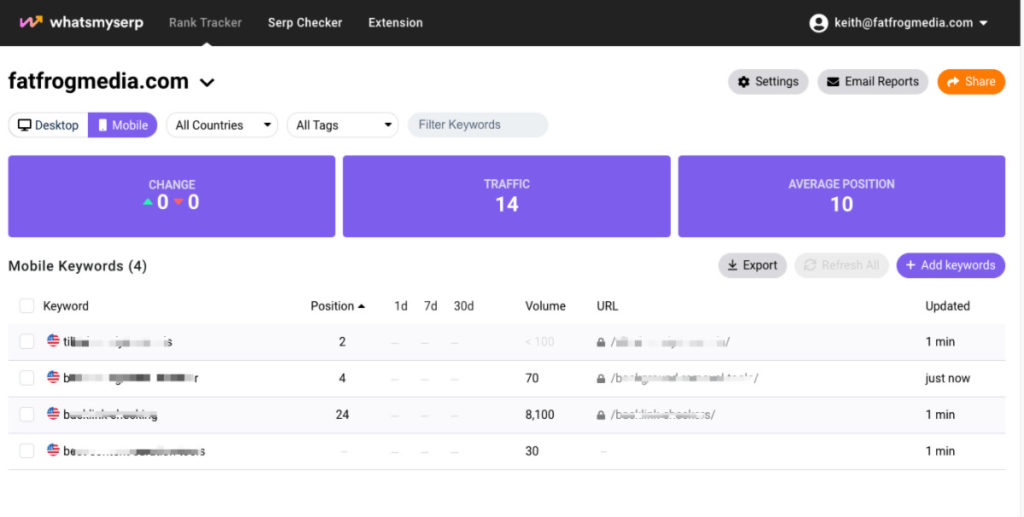Open the URL link in the volume 70 row
This screenshot has height=517, width=1024.
tap(684, 378)
